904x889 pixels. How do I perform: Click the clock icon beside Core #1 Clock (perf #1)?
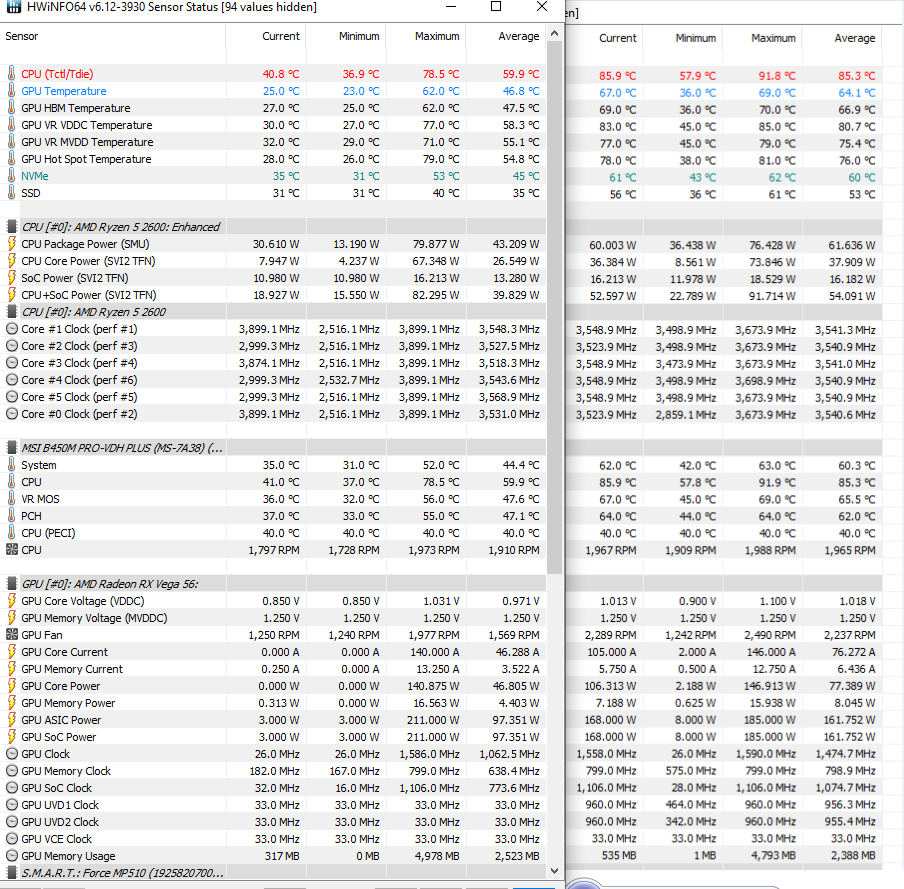click(x=12, y=329)
